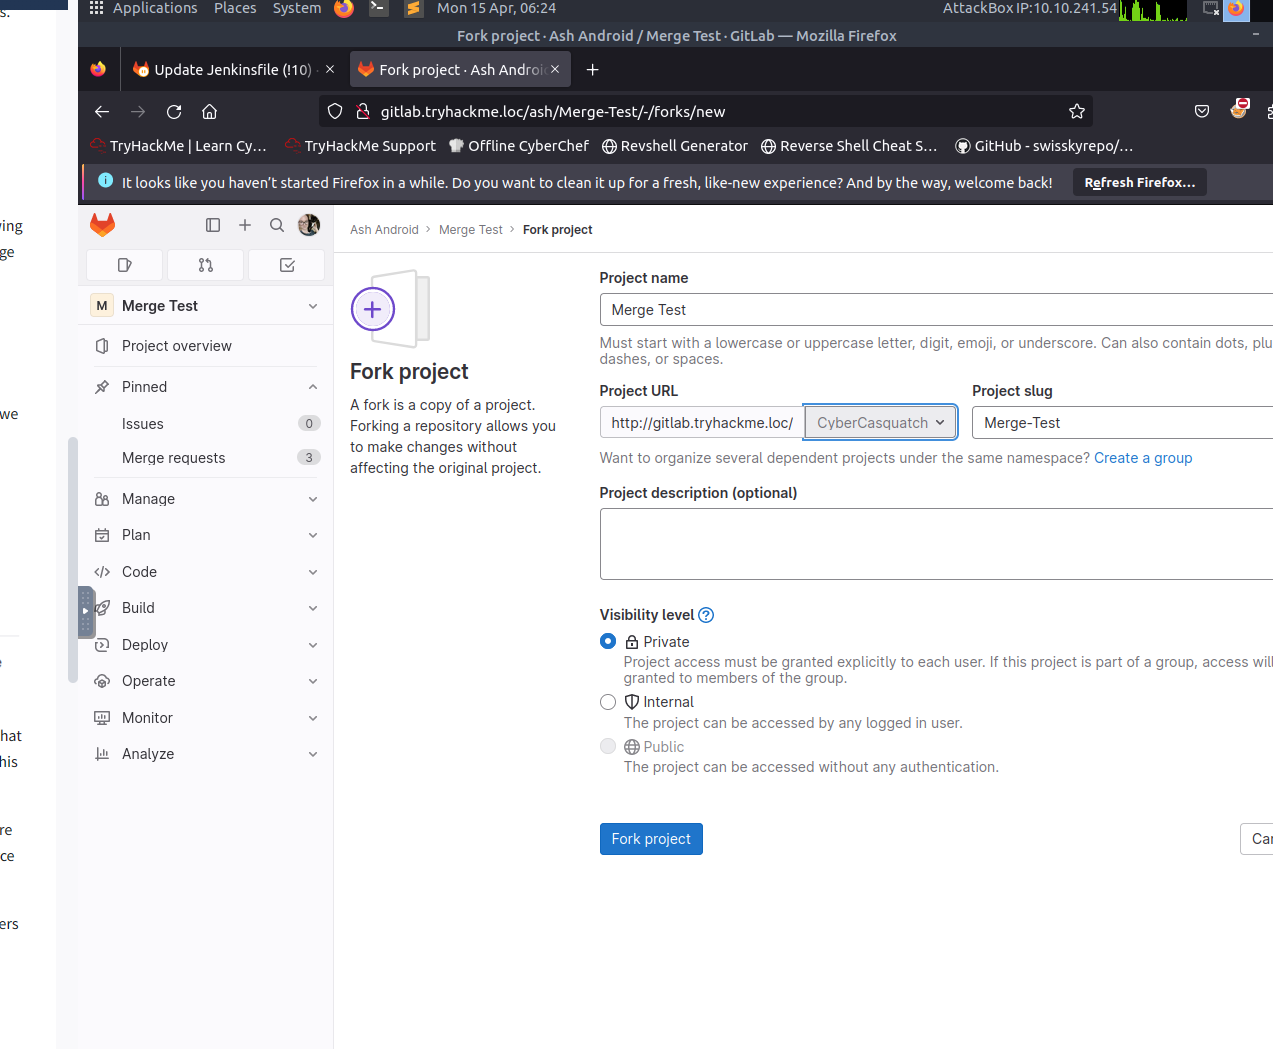
Task: Click the site shield icon in address bar
Action: 335,112
